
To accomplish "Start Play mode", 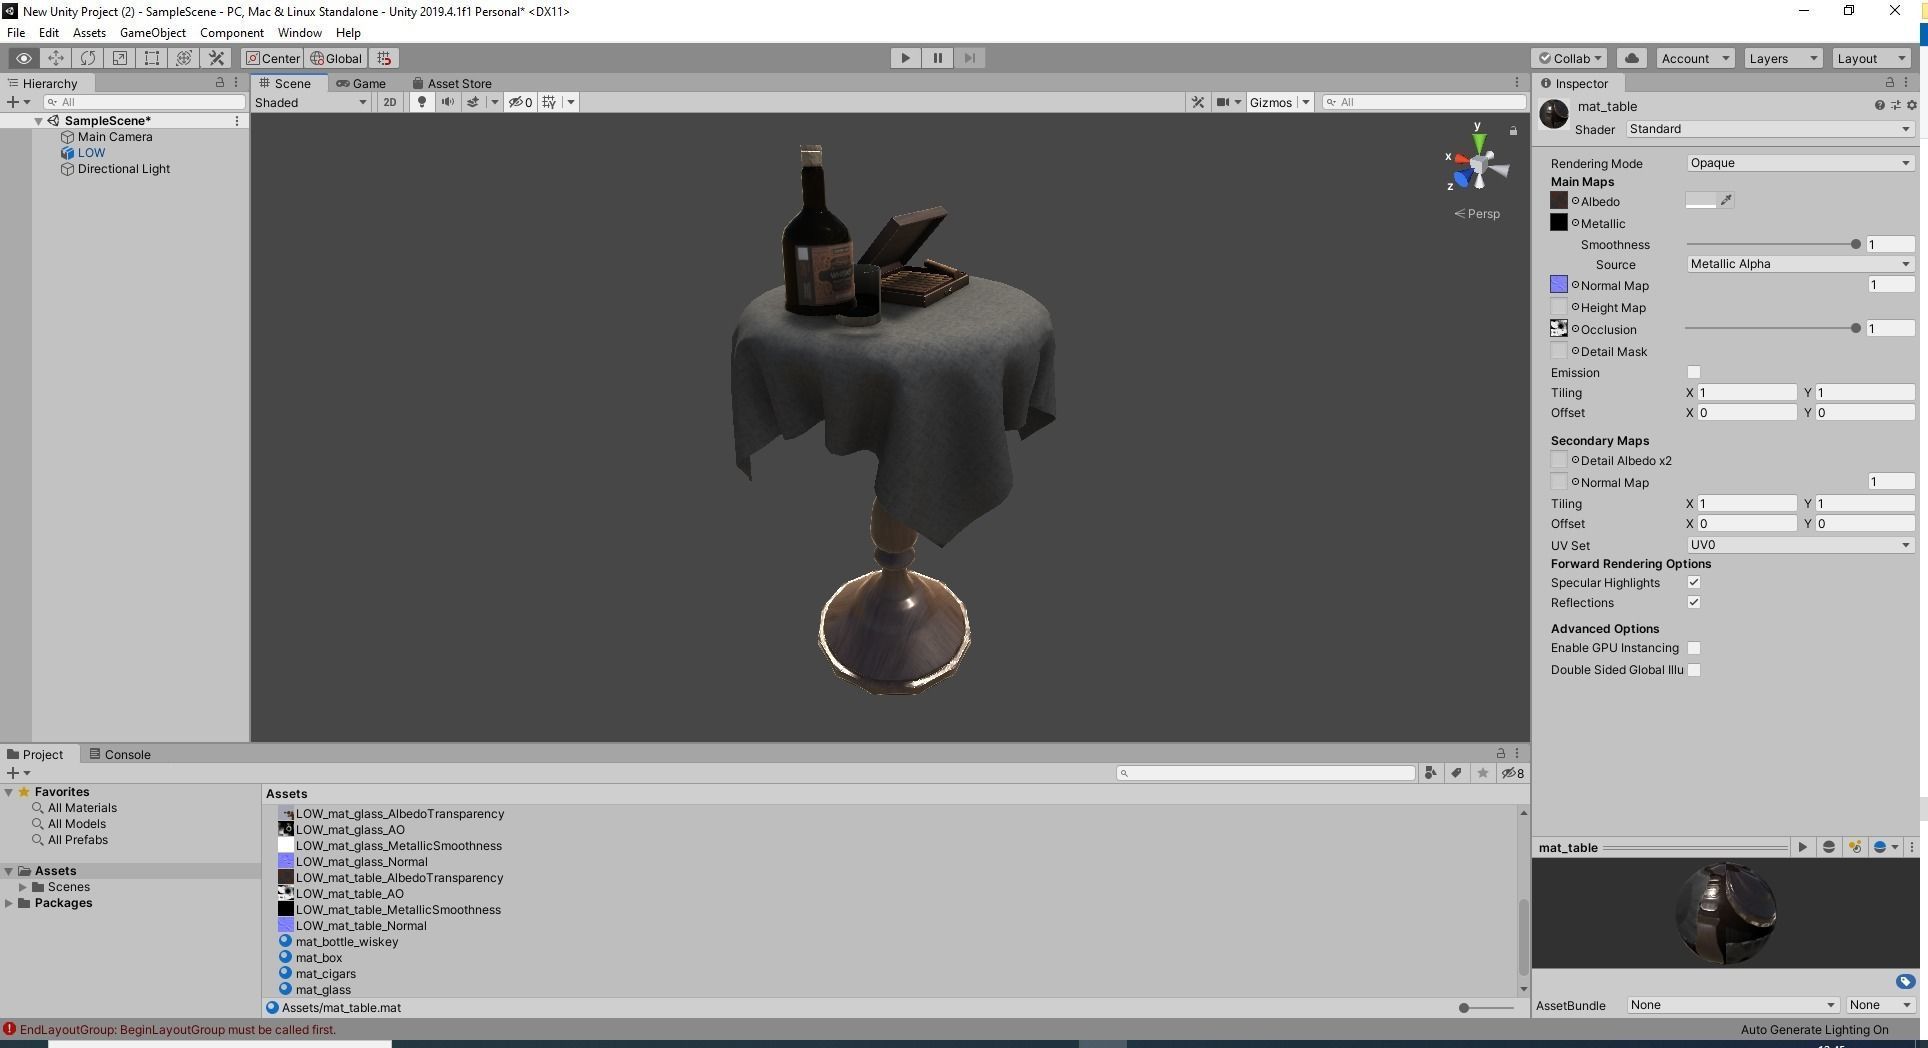I will coord(905,58).
